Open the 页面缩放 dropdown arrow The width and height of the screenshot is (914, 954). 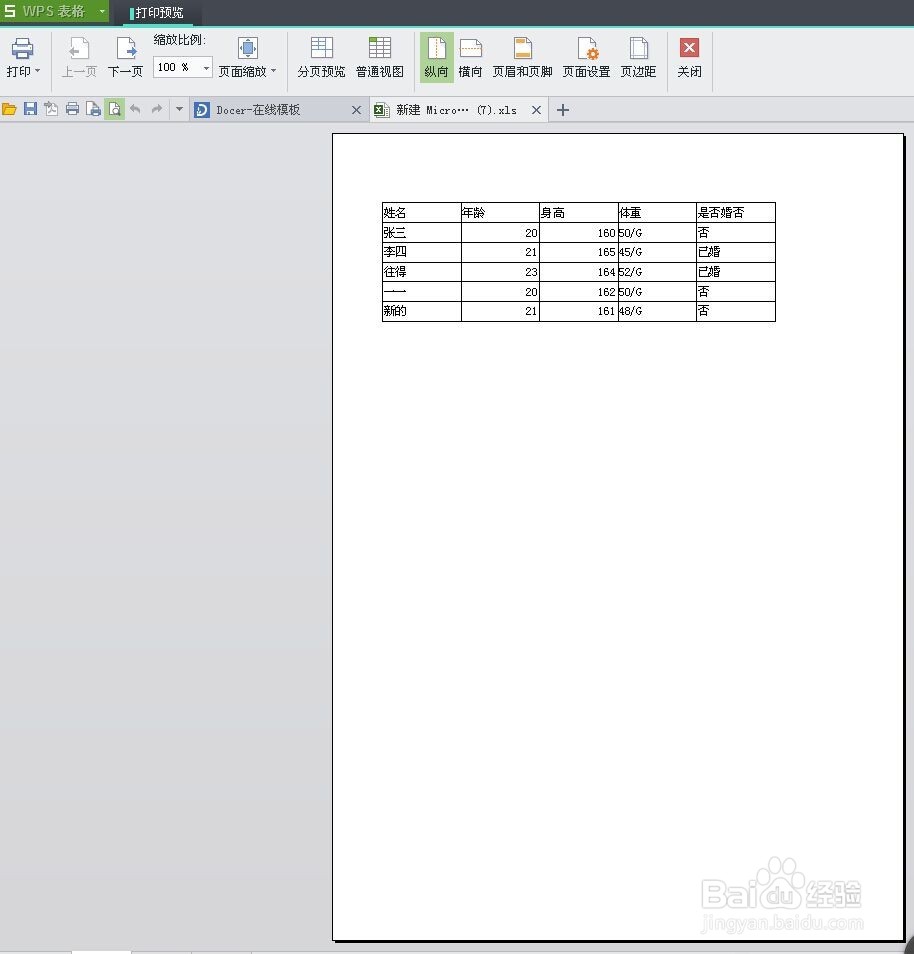pyautogui.click(x=273, y=71)
